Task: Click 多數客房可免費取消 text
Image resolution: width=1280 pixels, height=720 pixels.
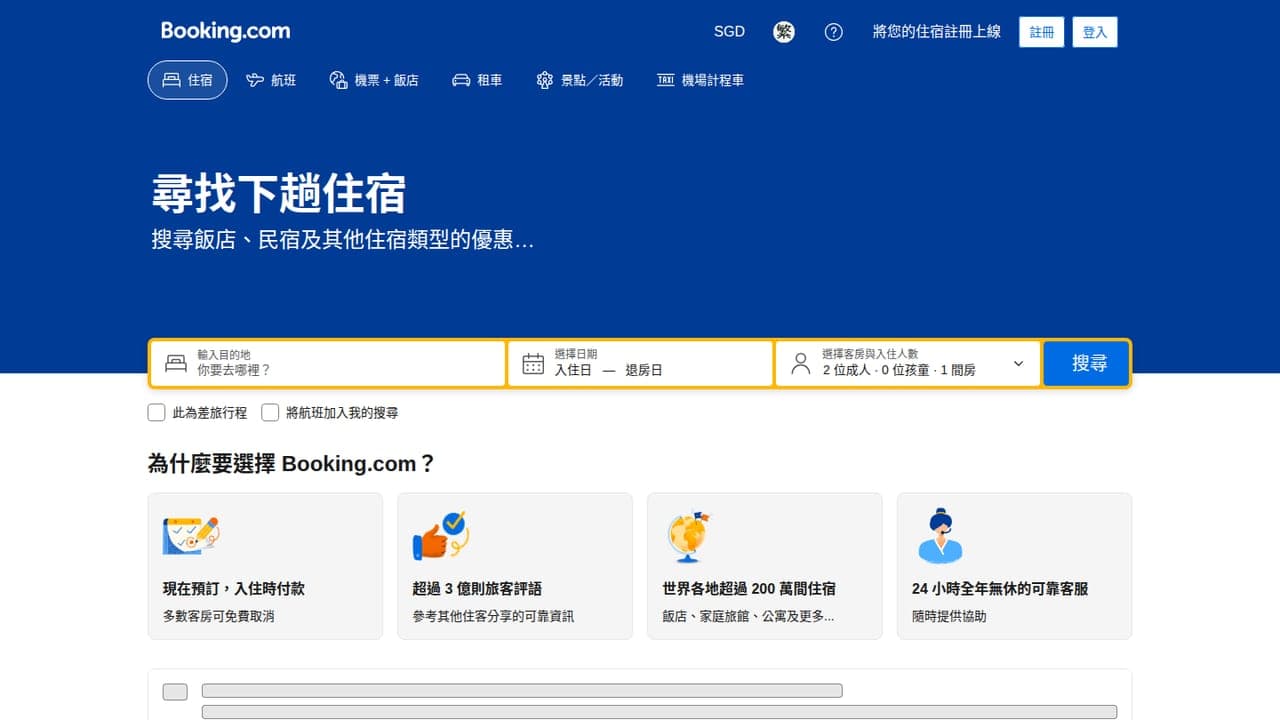Action: pos(218,616)
